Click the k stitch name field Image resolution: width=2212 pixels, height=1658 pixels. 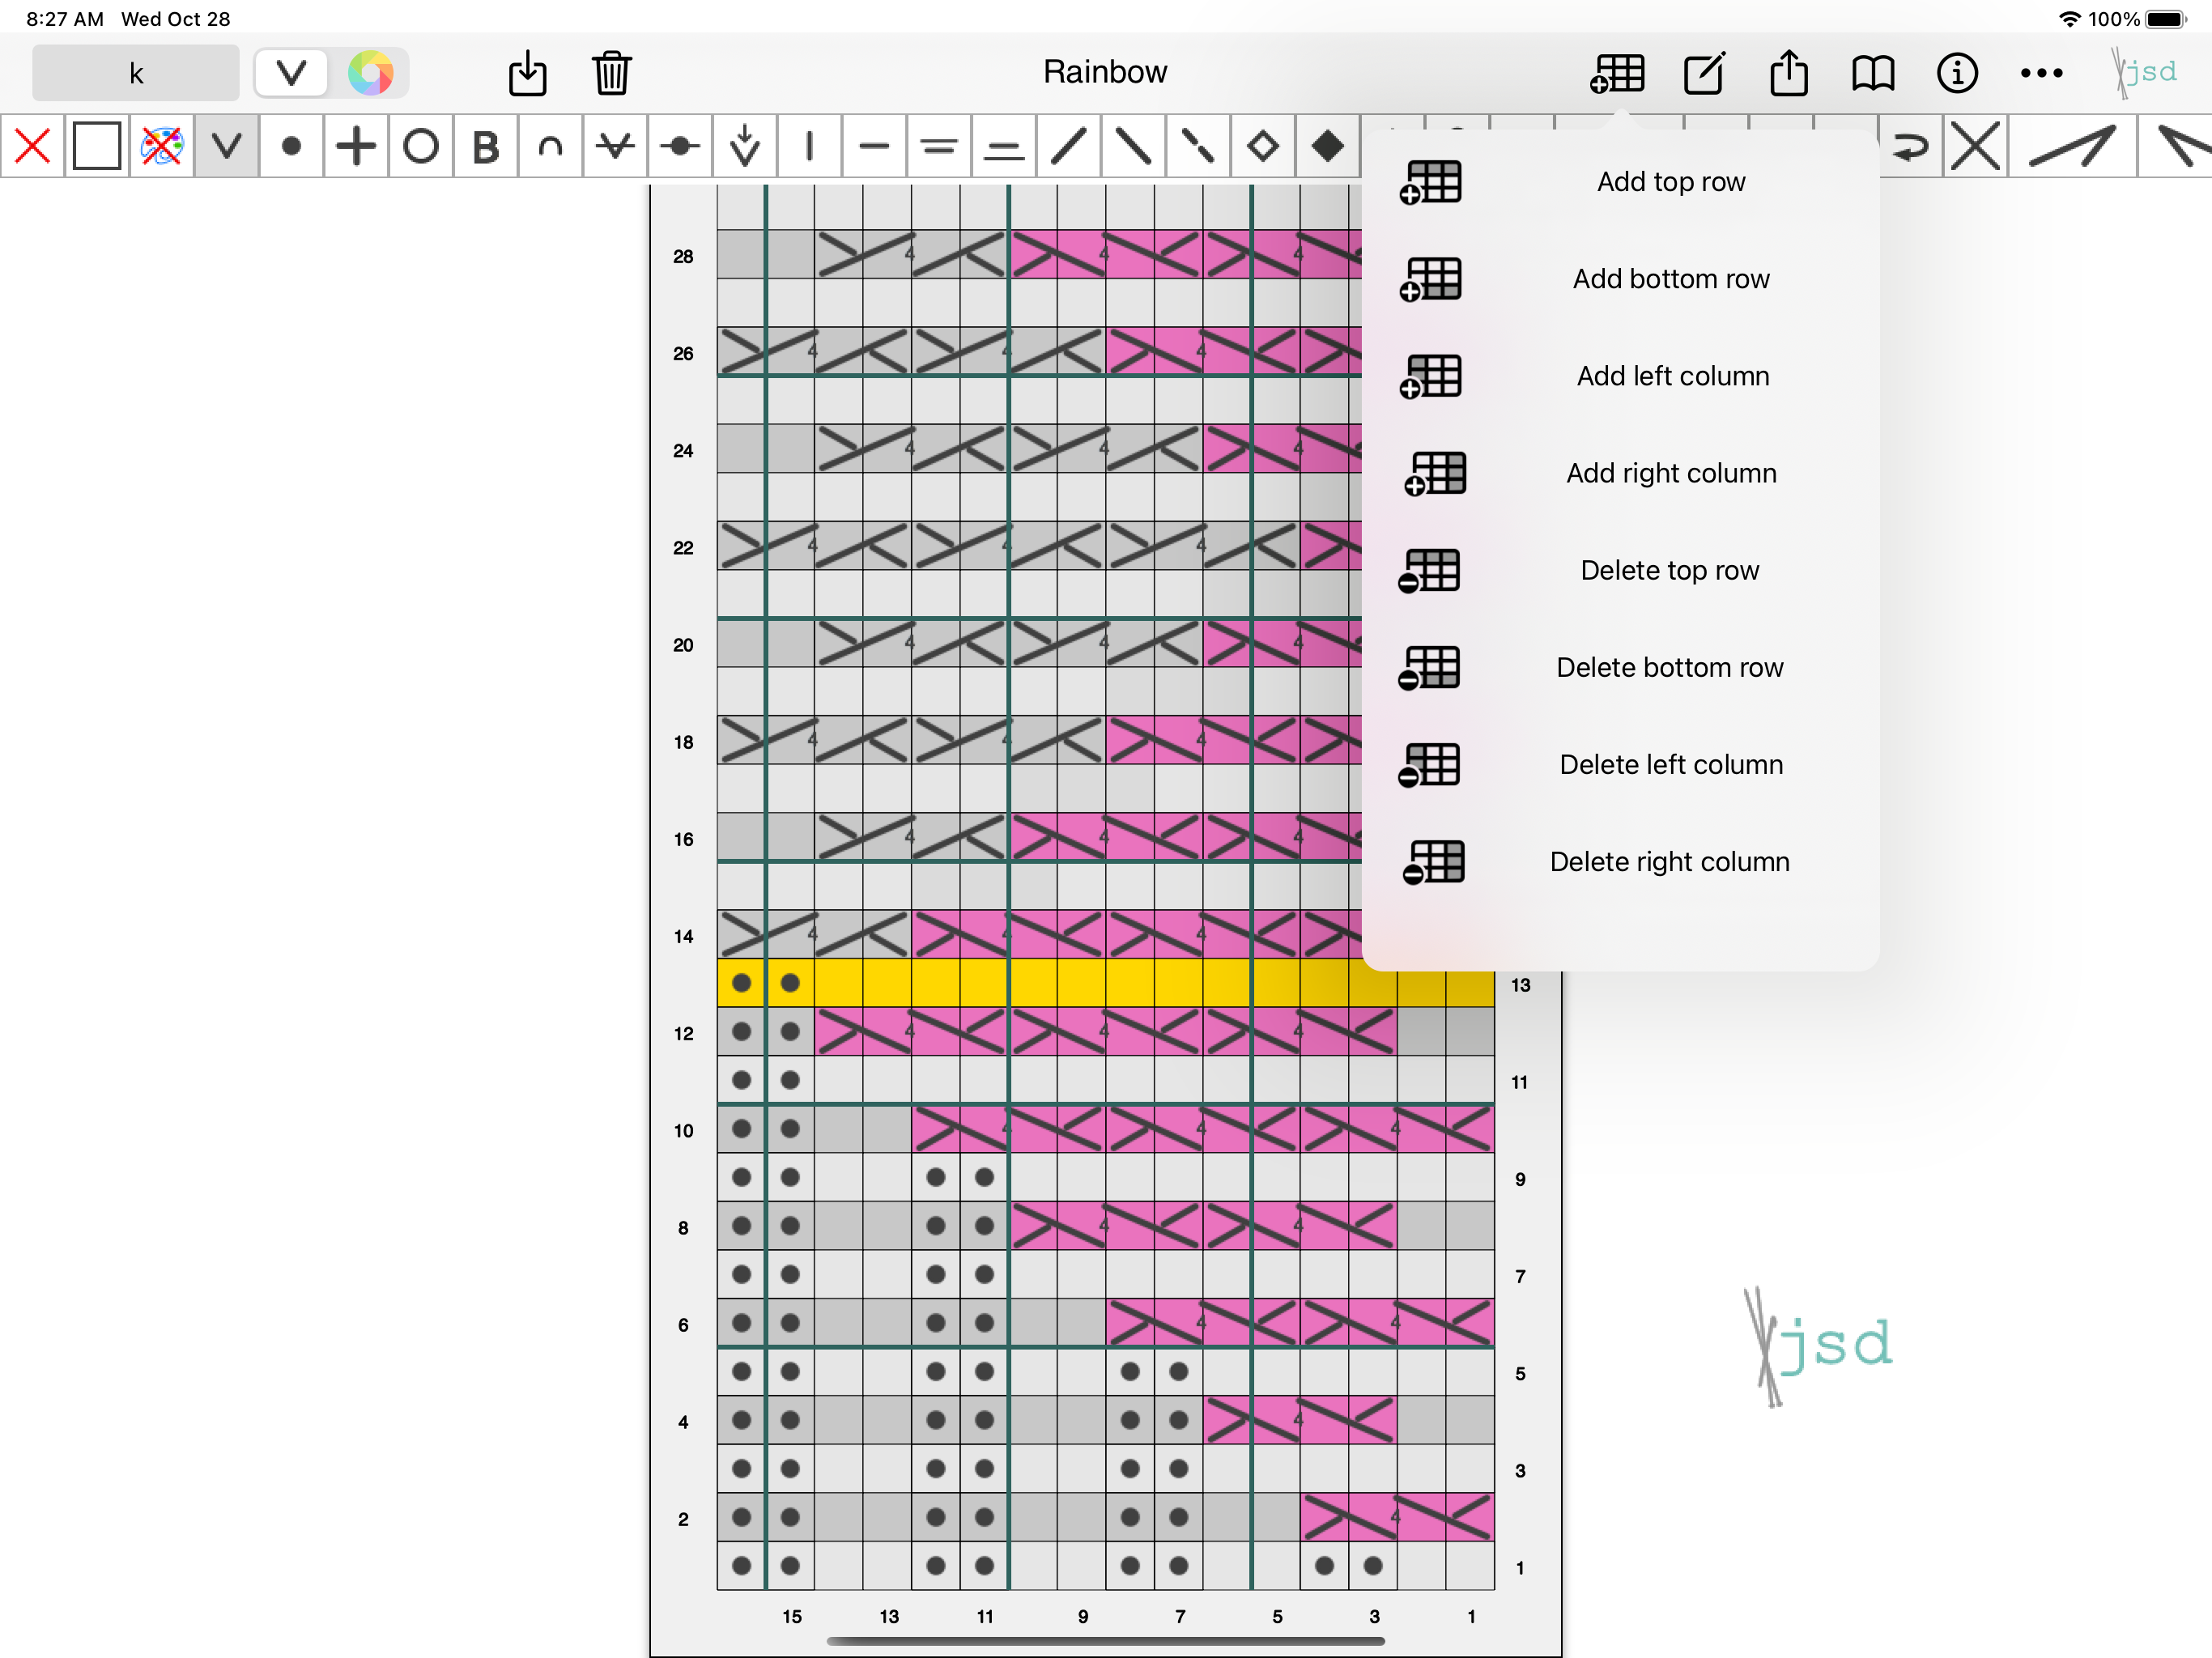(136, 73)
